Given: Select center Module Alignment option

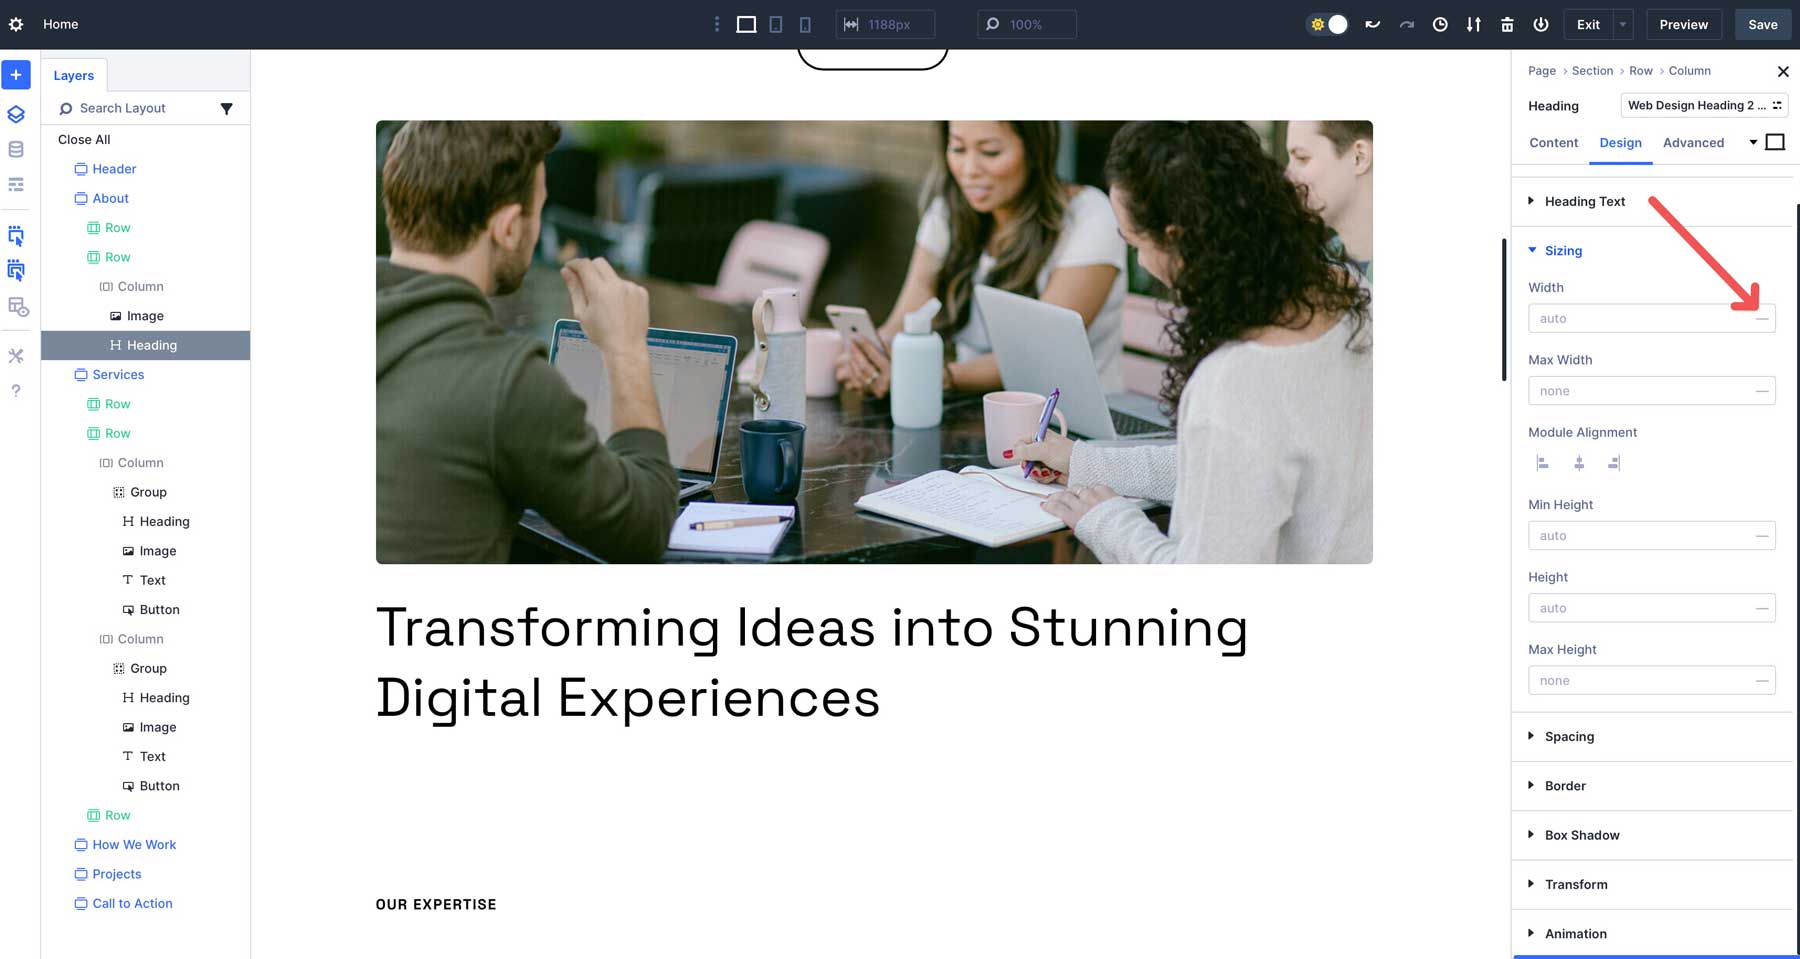Looking at the screenshot, I should tap(1580, 463).
